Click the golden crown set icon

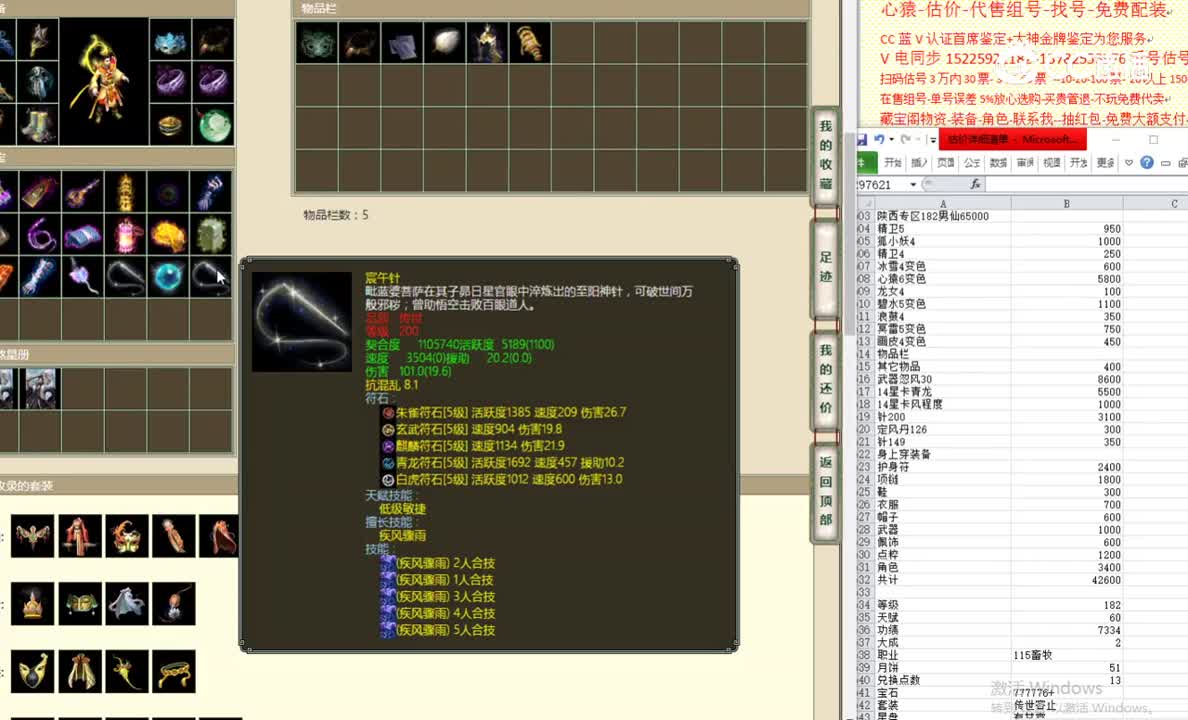click(x=33, y=603)
